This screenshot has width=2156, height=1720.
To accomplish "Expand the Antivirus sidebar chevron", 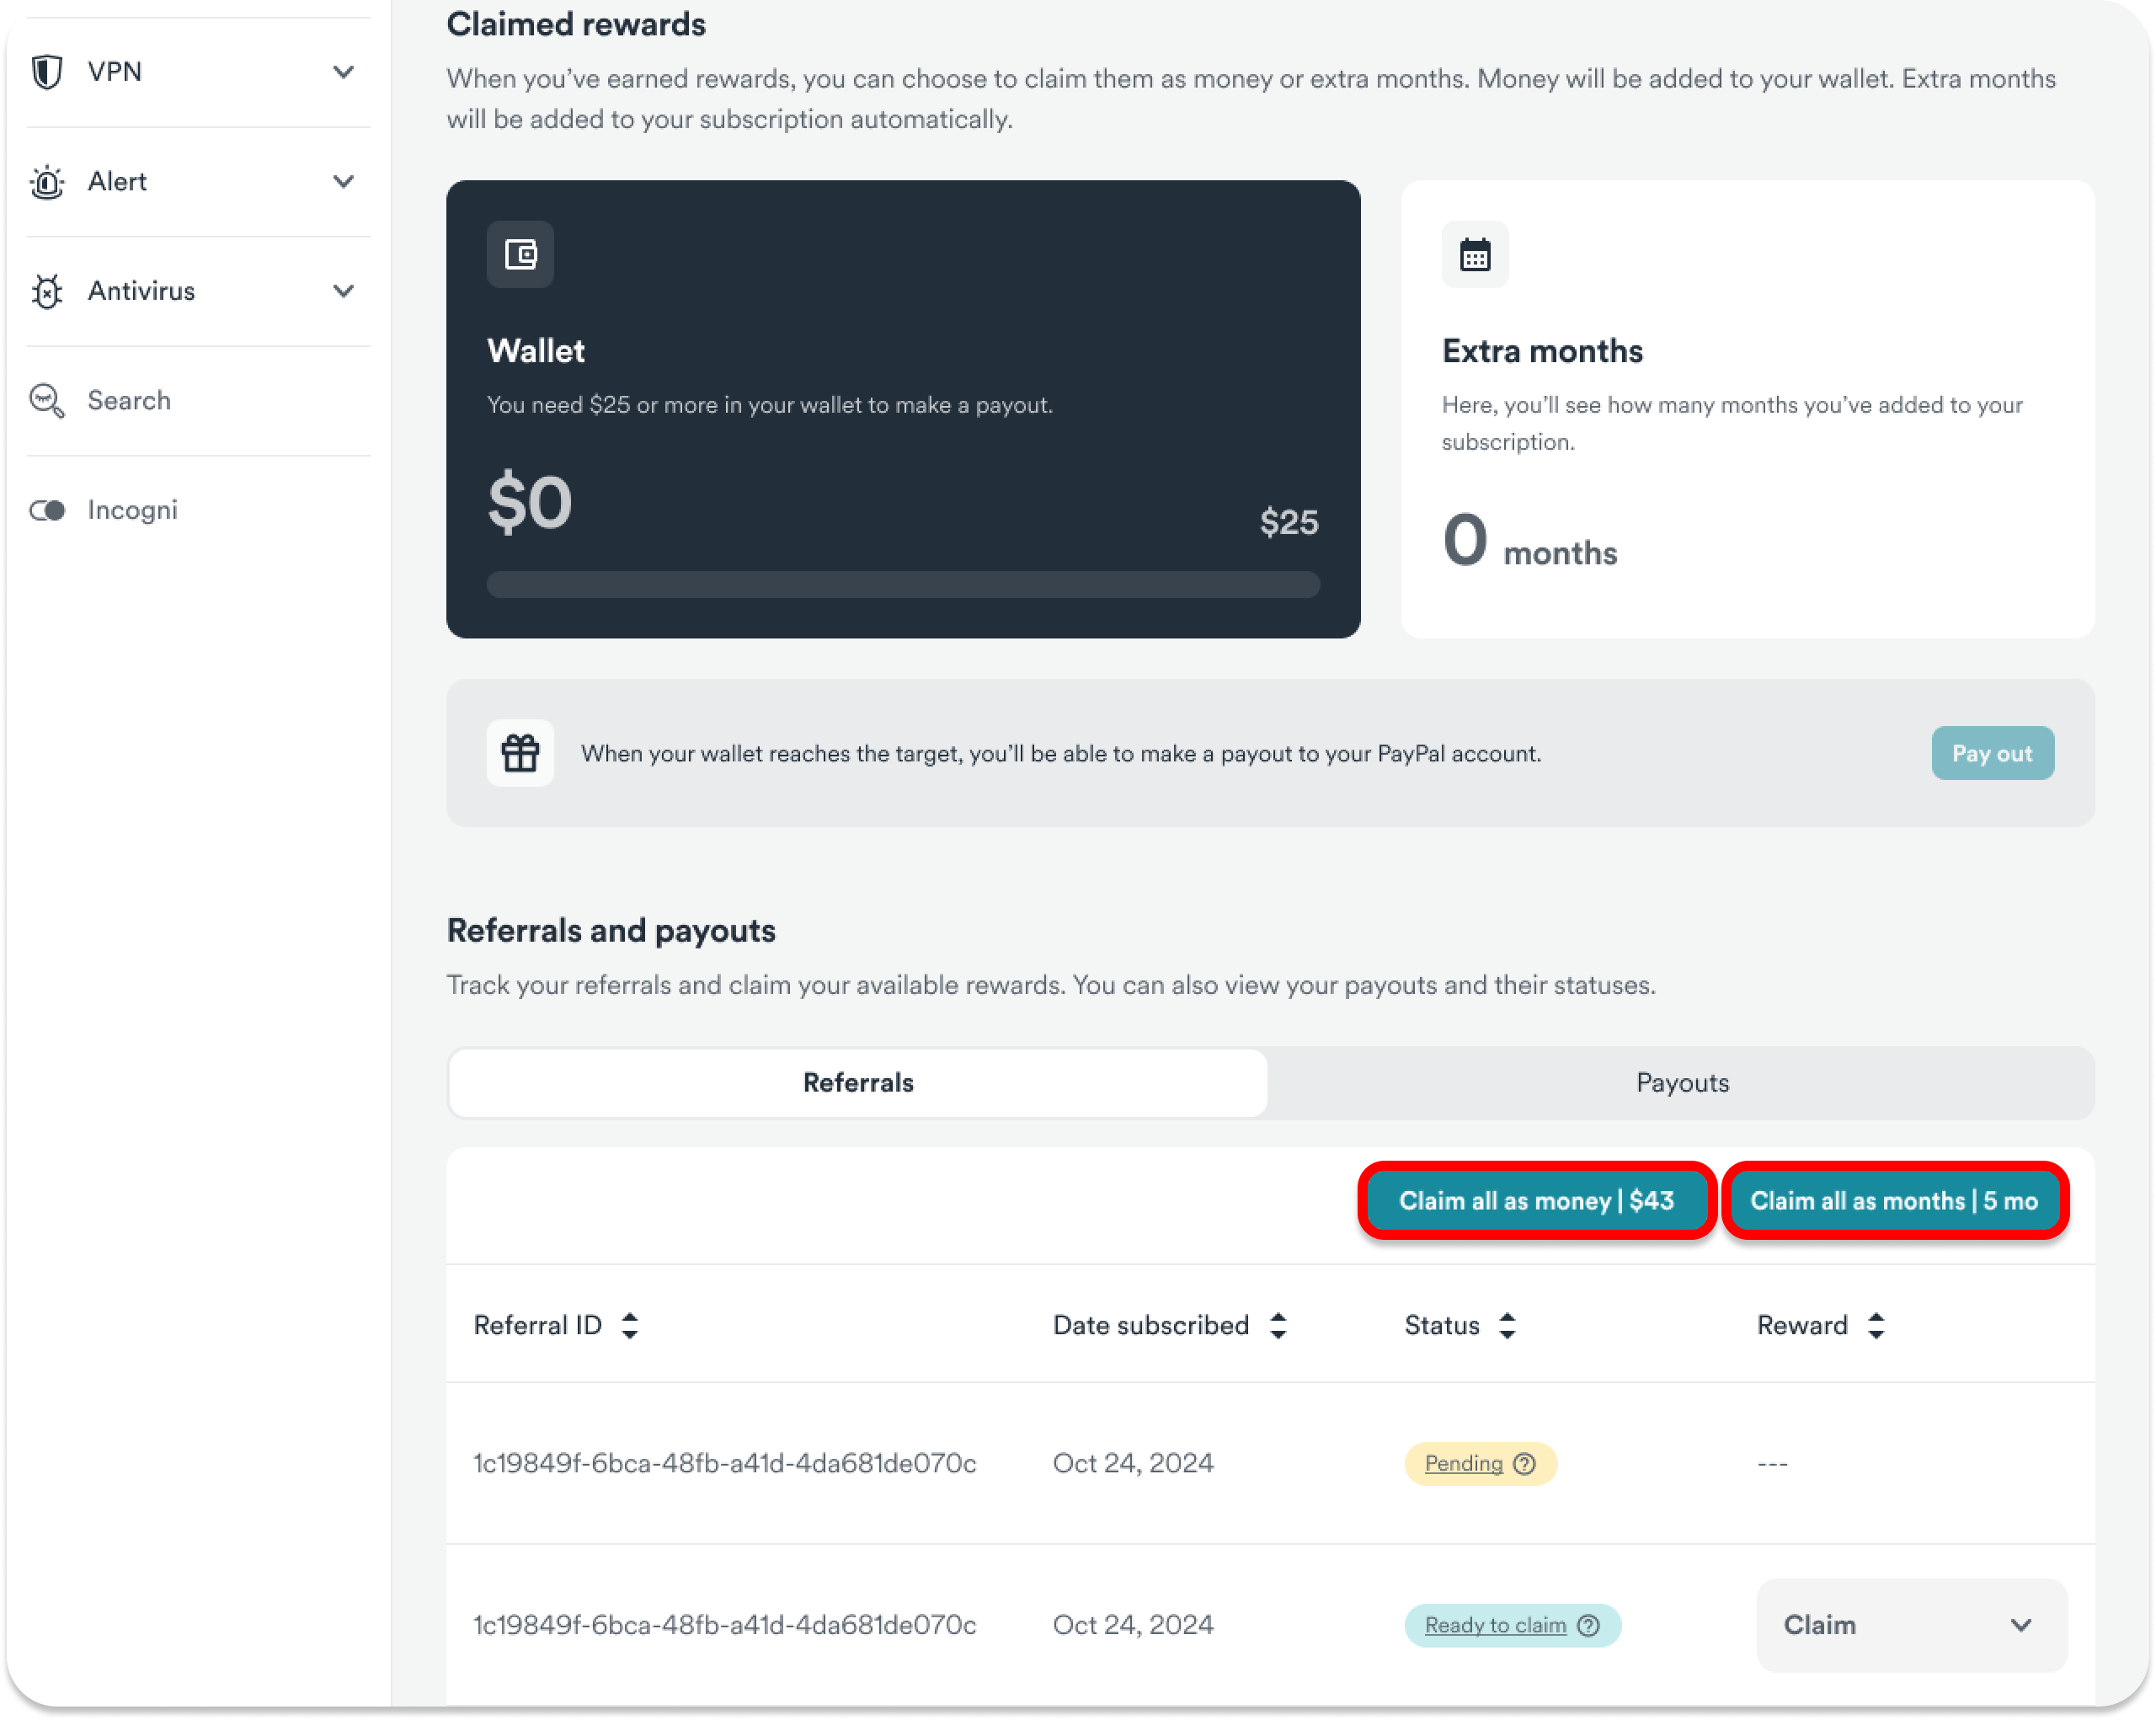I will click(x=343, y=291).
